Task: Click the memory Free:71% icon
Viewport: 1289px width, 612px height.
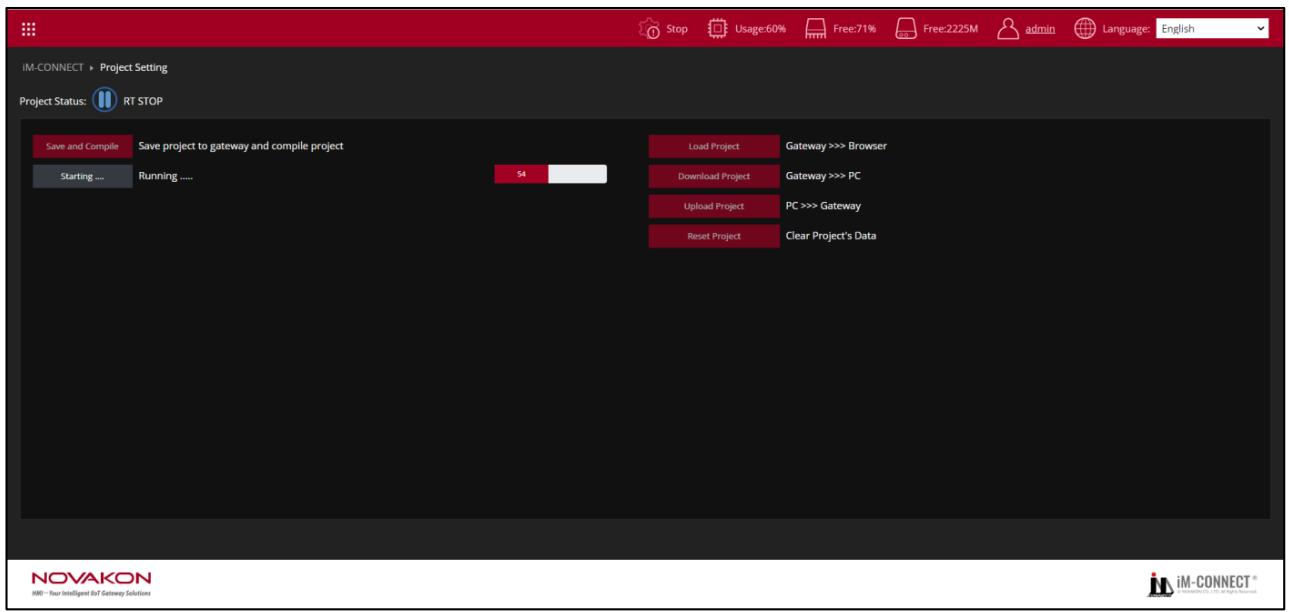Action: click(814, 29)
